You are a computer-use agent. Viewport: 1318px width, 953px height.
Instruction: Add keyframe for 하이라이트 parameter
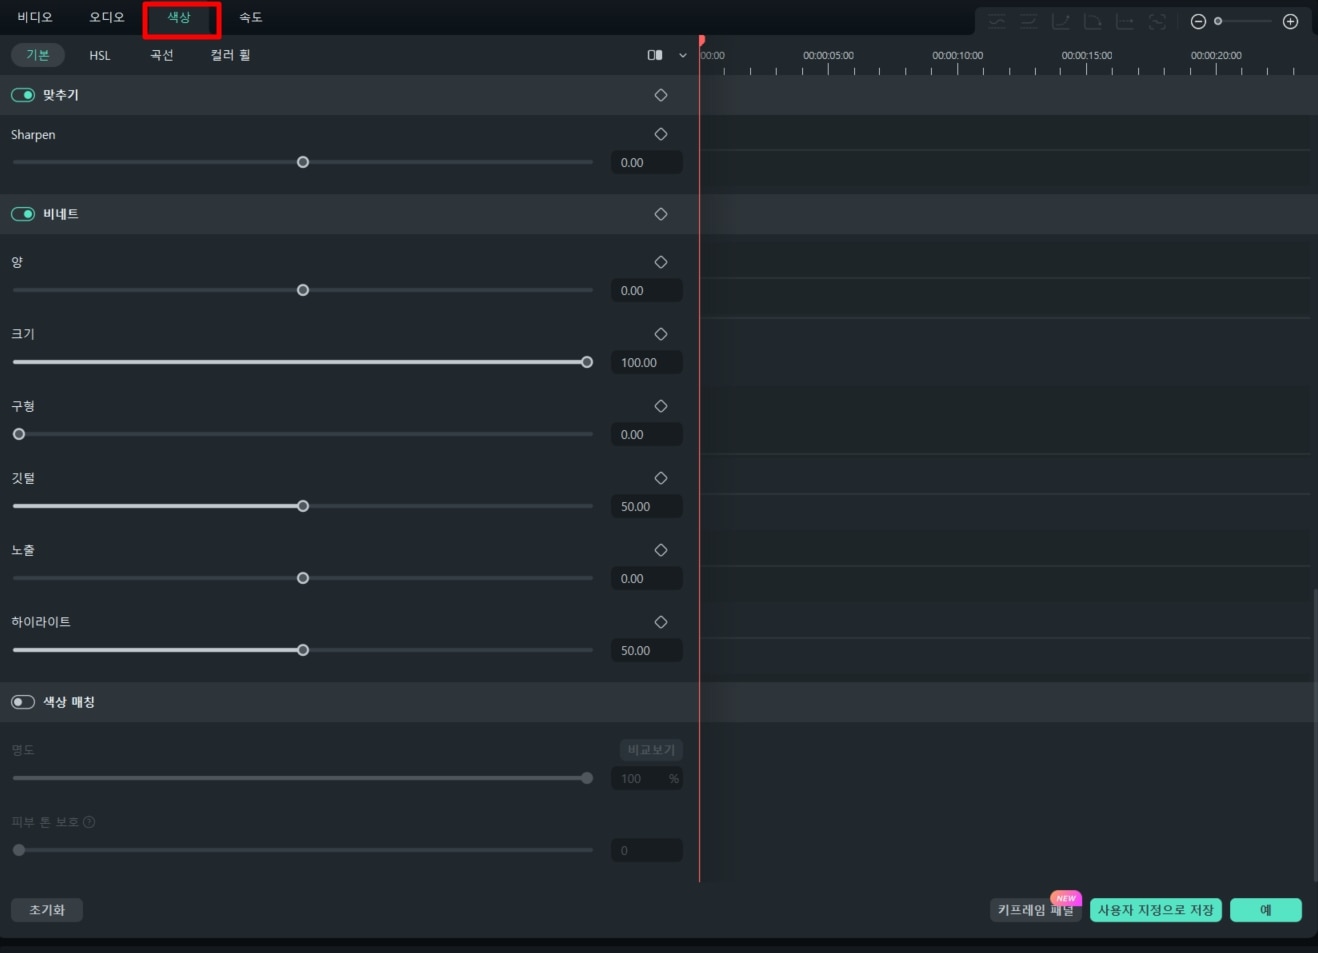661,622
